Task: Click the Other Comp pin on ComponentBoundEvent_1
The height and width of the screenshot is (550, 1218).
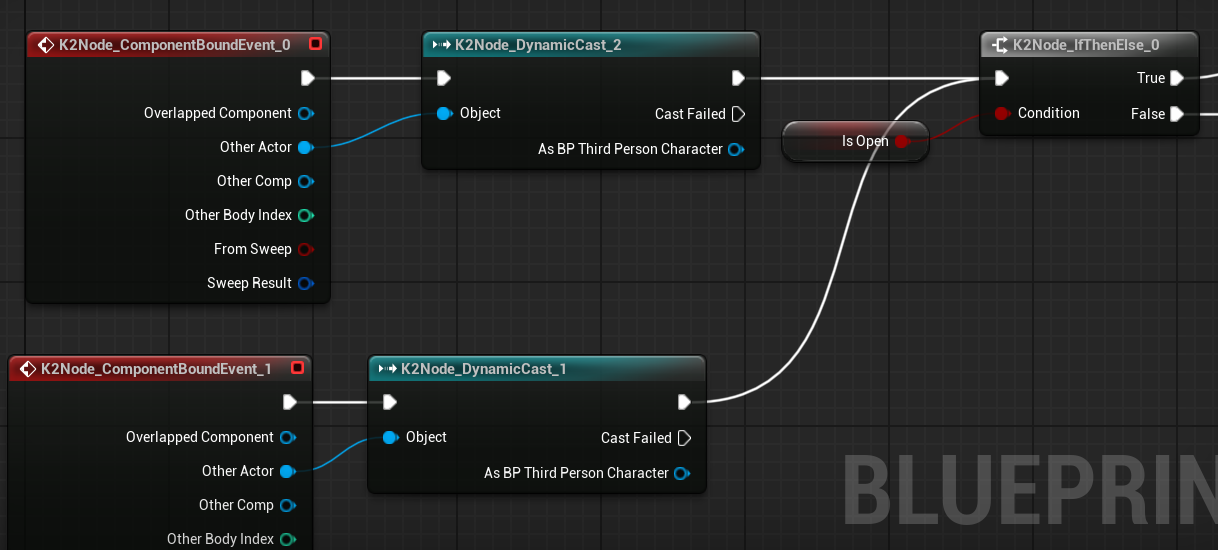Action: (x=288, y=505)
